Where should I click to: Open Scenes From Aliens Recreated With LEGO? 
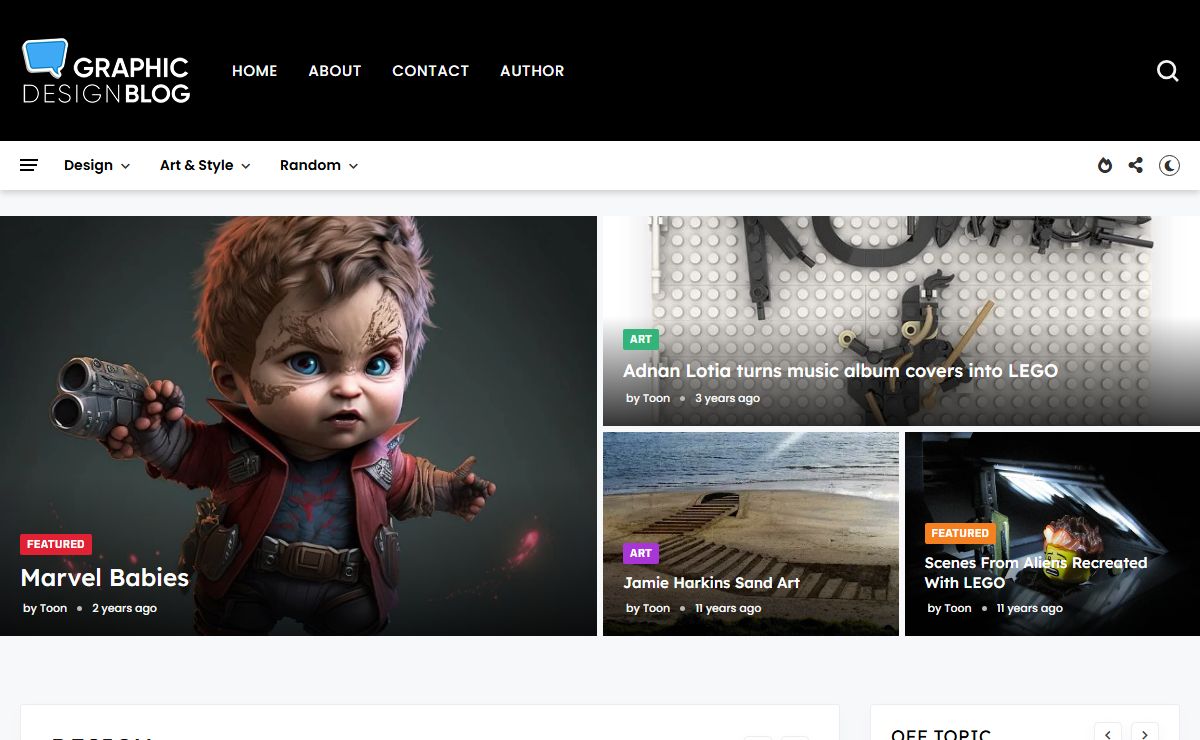pyautogui.click(x=1036, y=573)
